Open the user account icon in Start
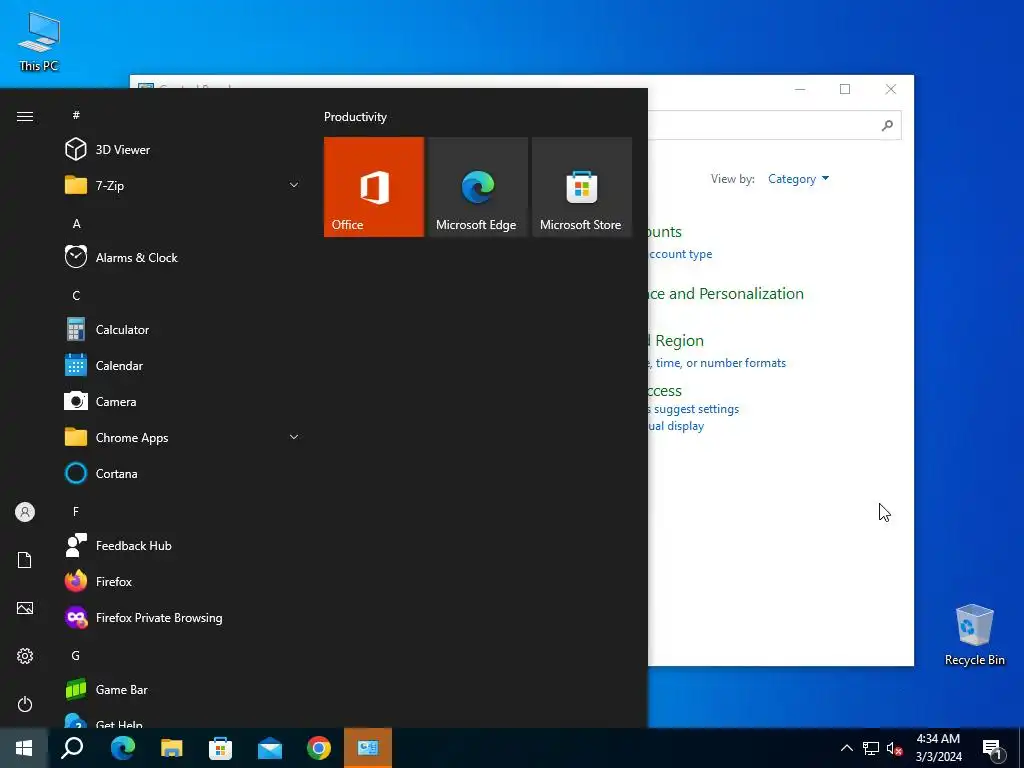Image resolution: width=1024 pixels, height=768 pixels. (x=25, y=512)
